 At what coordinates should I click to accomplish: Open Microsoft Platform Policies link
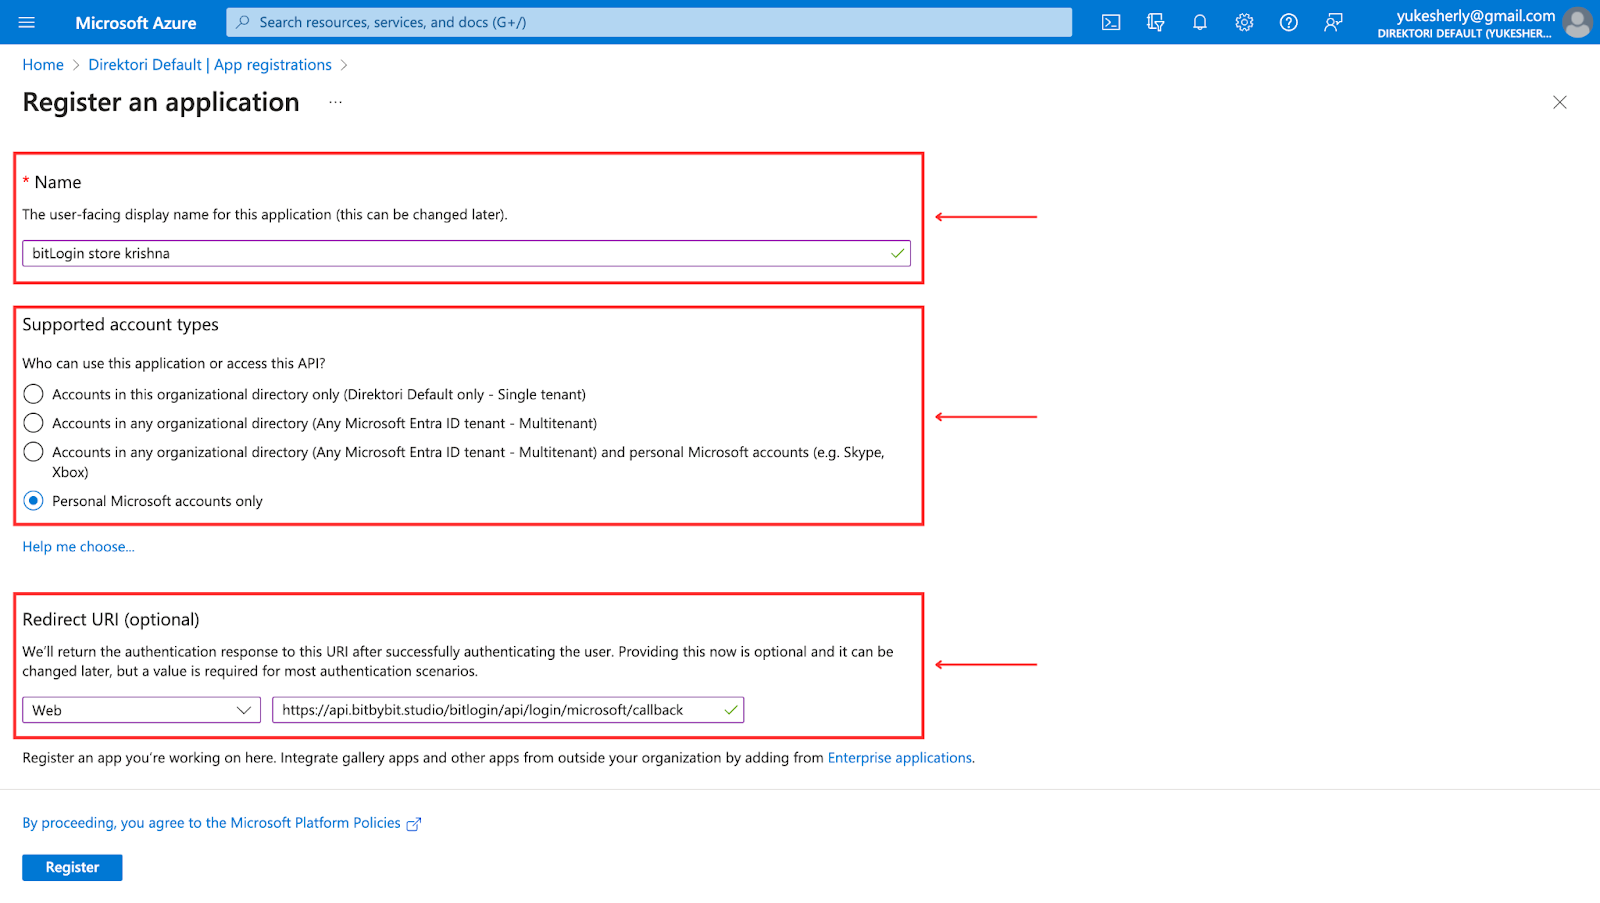[211, 823]
